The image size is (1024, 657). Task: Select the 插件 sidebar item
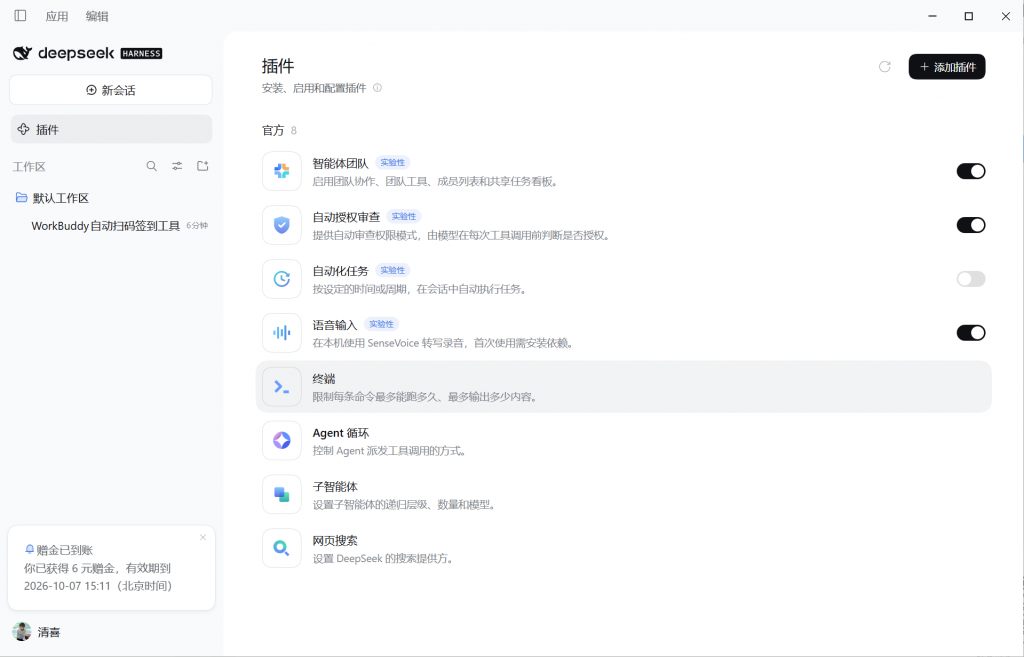pyautogui.click(x=111, y=129)
